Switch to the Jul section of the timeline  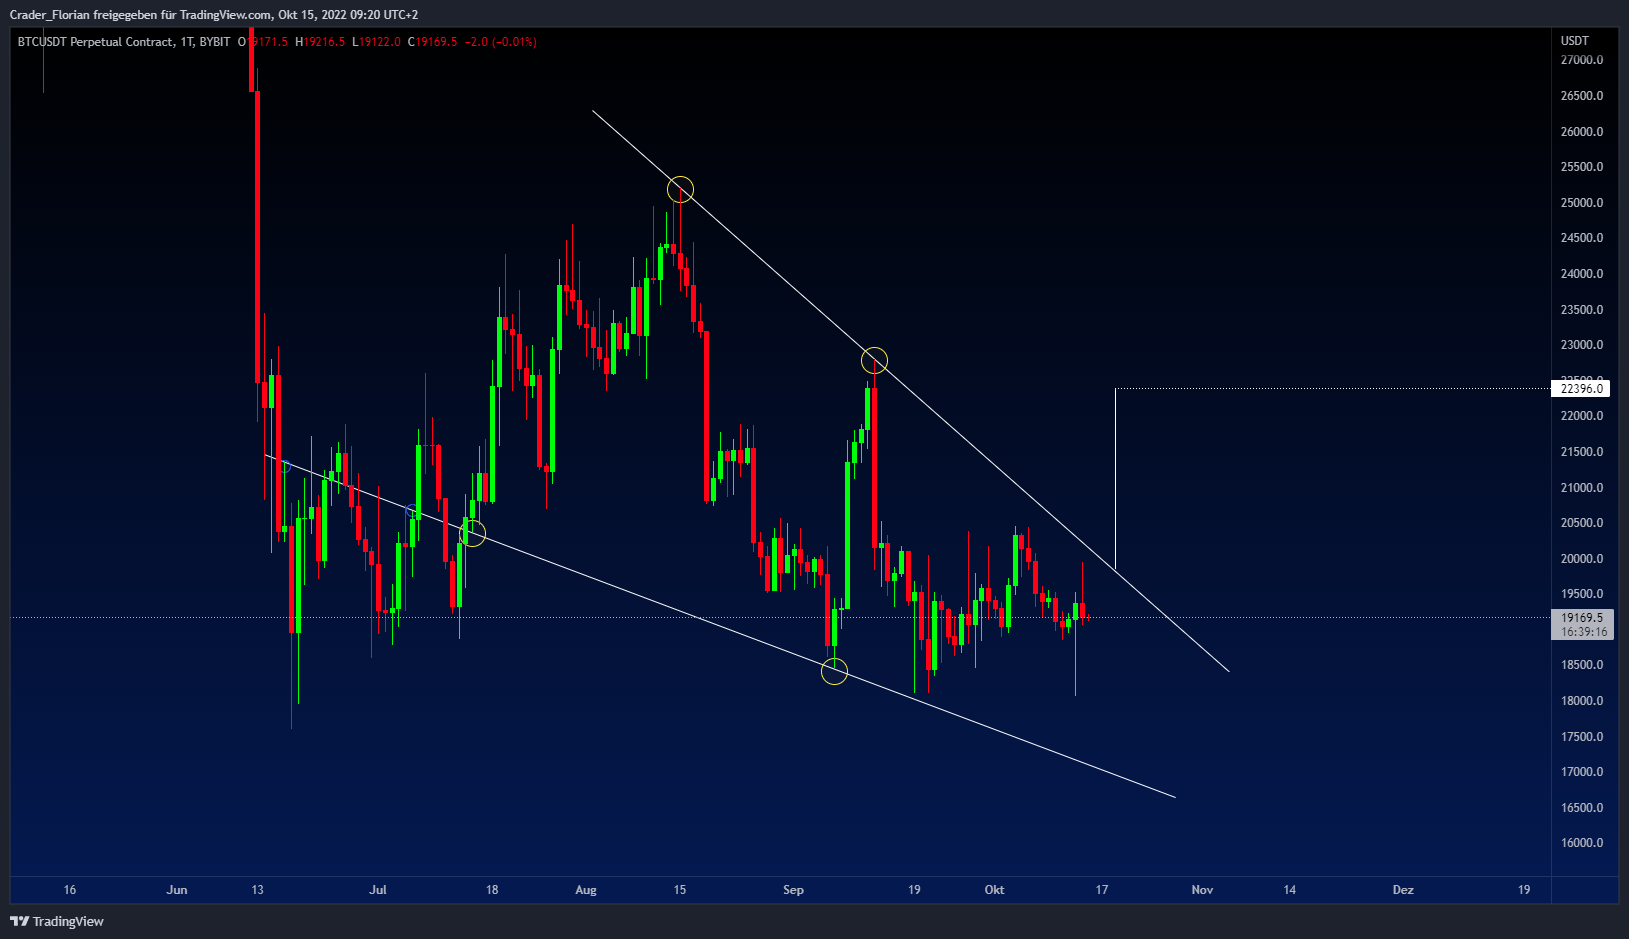(378, 889)
